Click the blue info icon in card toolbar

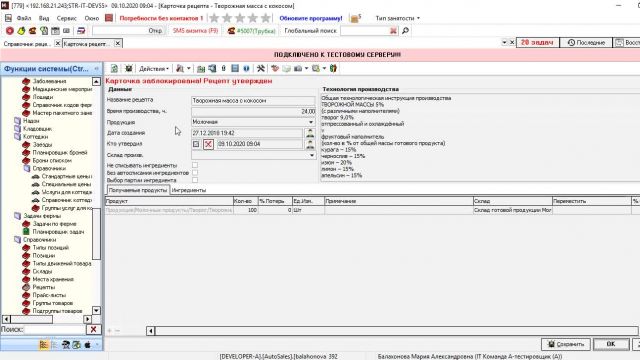coord(246,69)
